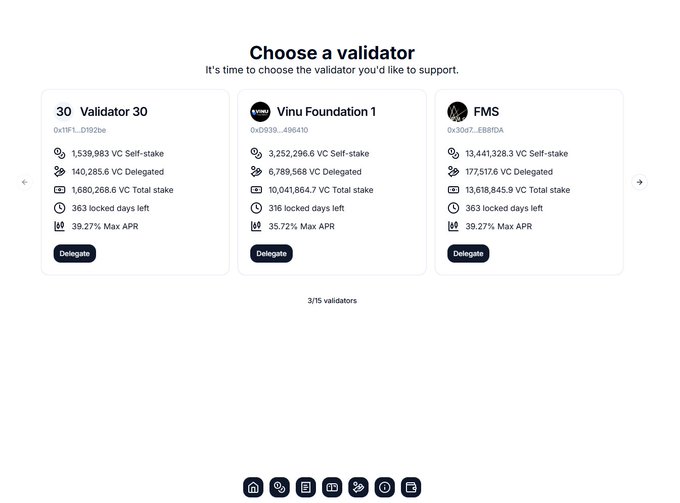Delegate to Vinu Foundation 1
The height and width of the screenshot is (503, 680).
click(x=271, y=254)
